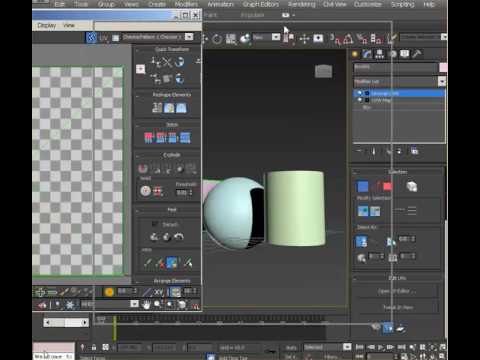Open the View reference coordinate dropdown
480x360 pixels.
pos(276,37)
